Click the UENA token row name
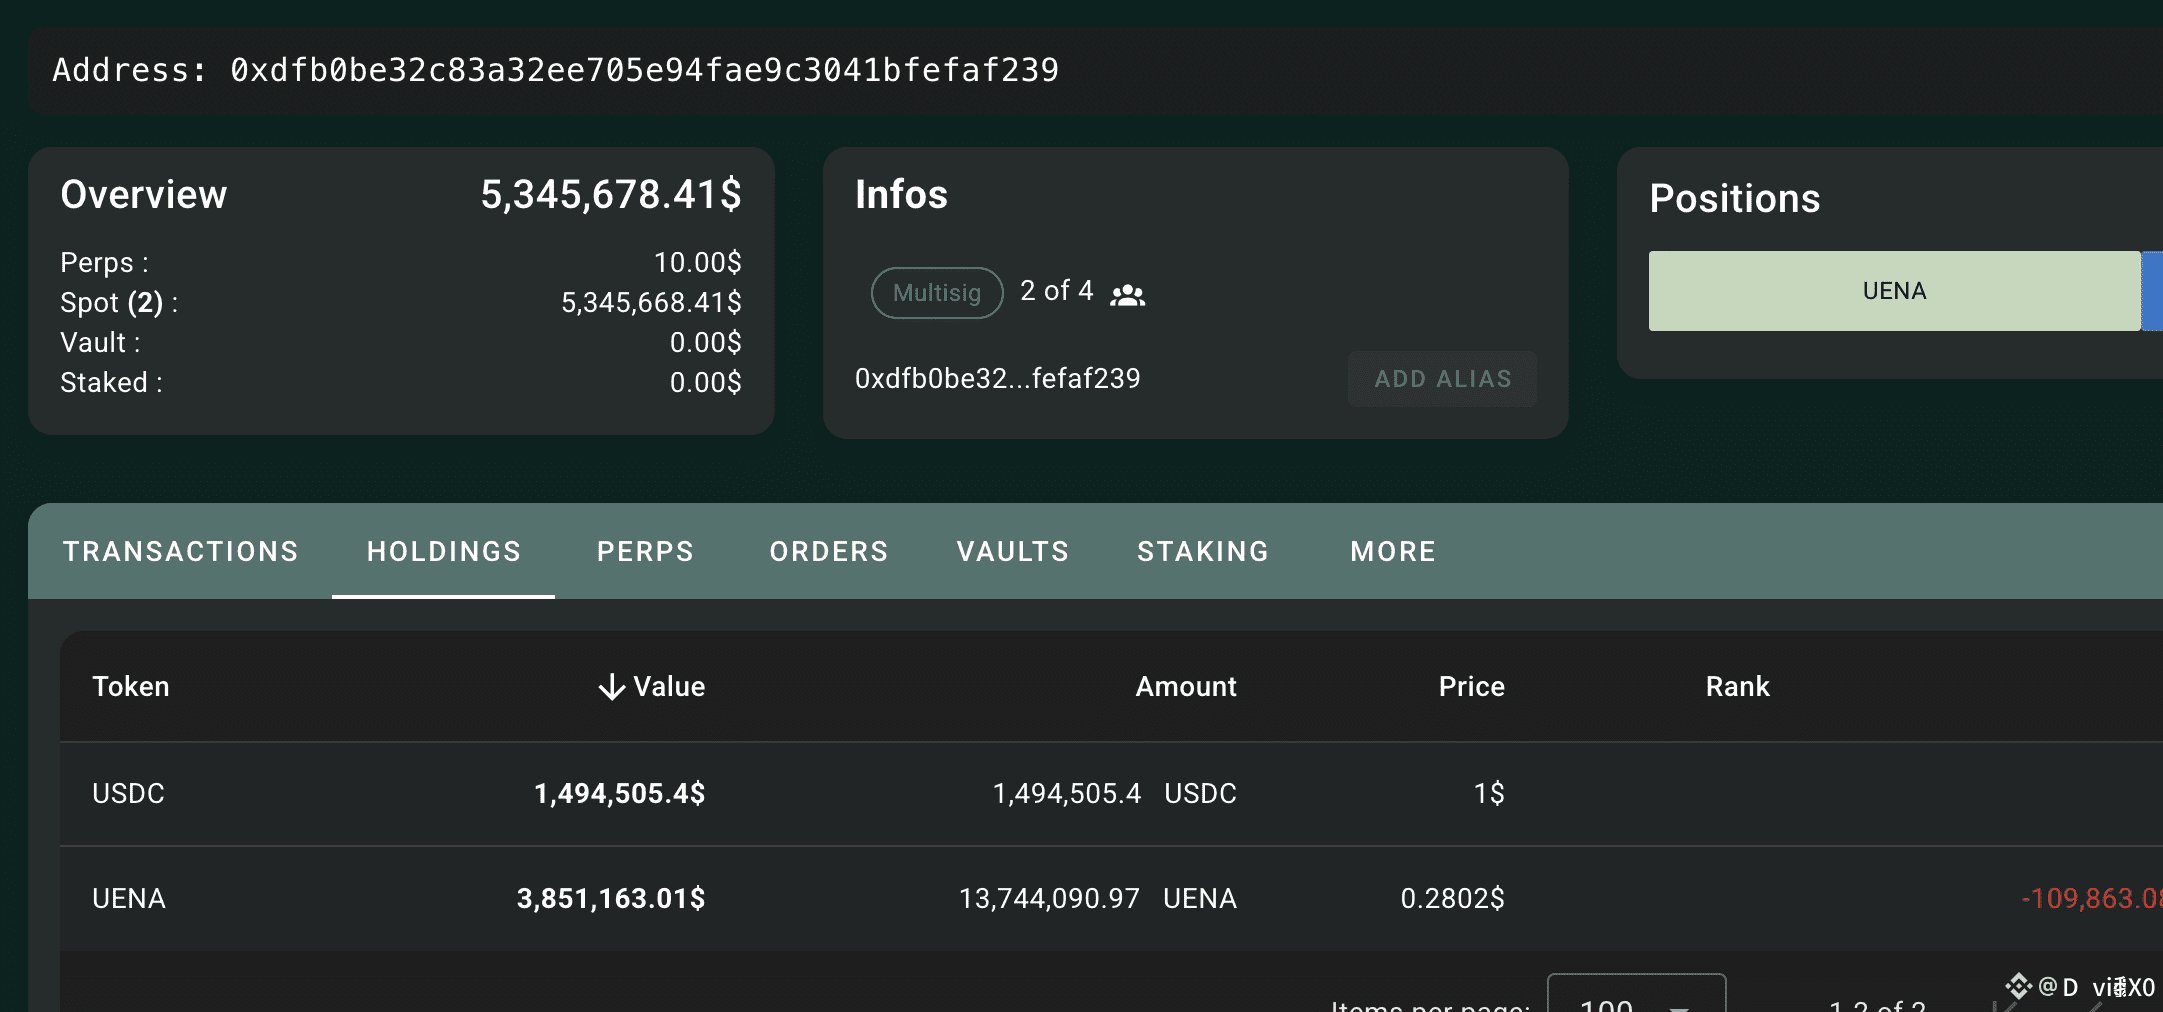The height and width of the screenshot is (1012, 2163). pyautogui.click(x=129, y=899)
